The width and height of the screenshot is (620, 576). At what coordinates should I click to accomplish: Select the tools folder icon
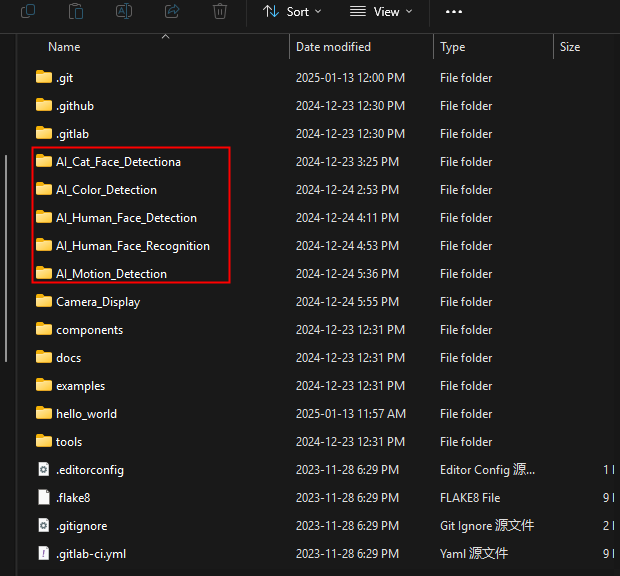click(44, 441)
